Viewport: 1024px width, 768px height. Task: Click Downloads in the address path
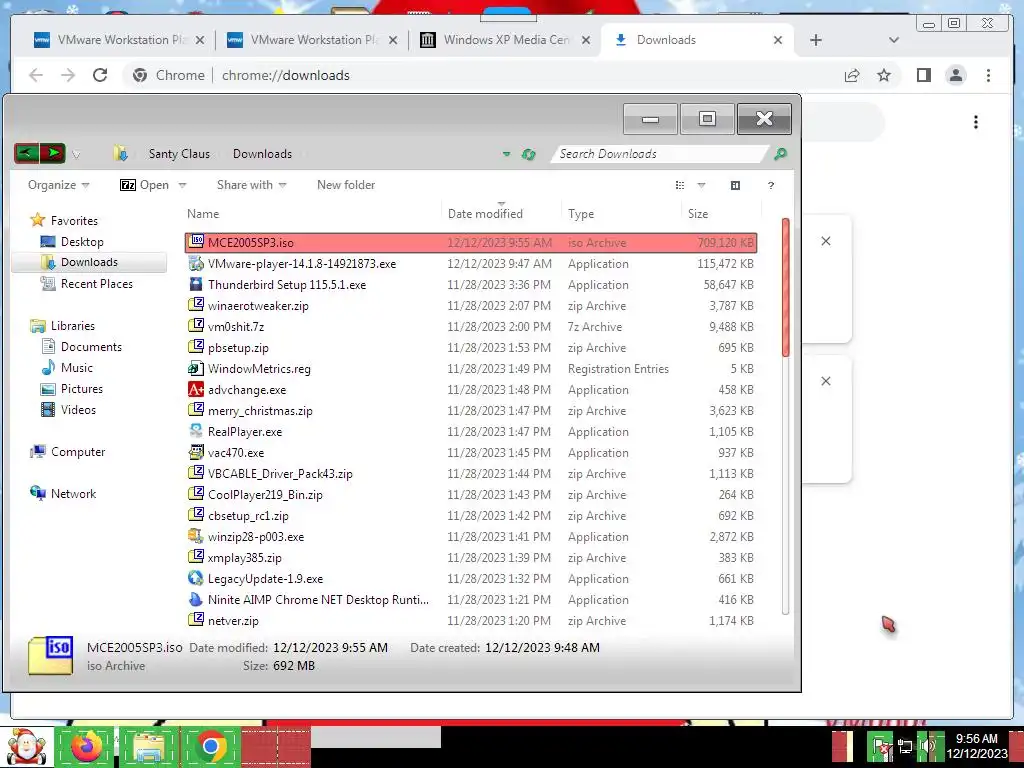point(263,154)
